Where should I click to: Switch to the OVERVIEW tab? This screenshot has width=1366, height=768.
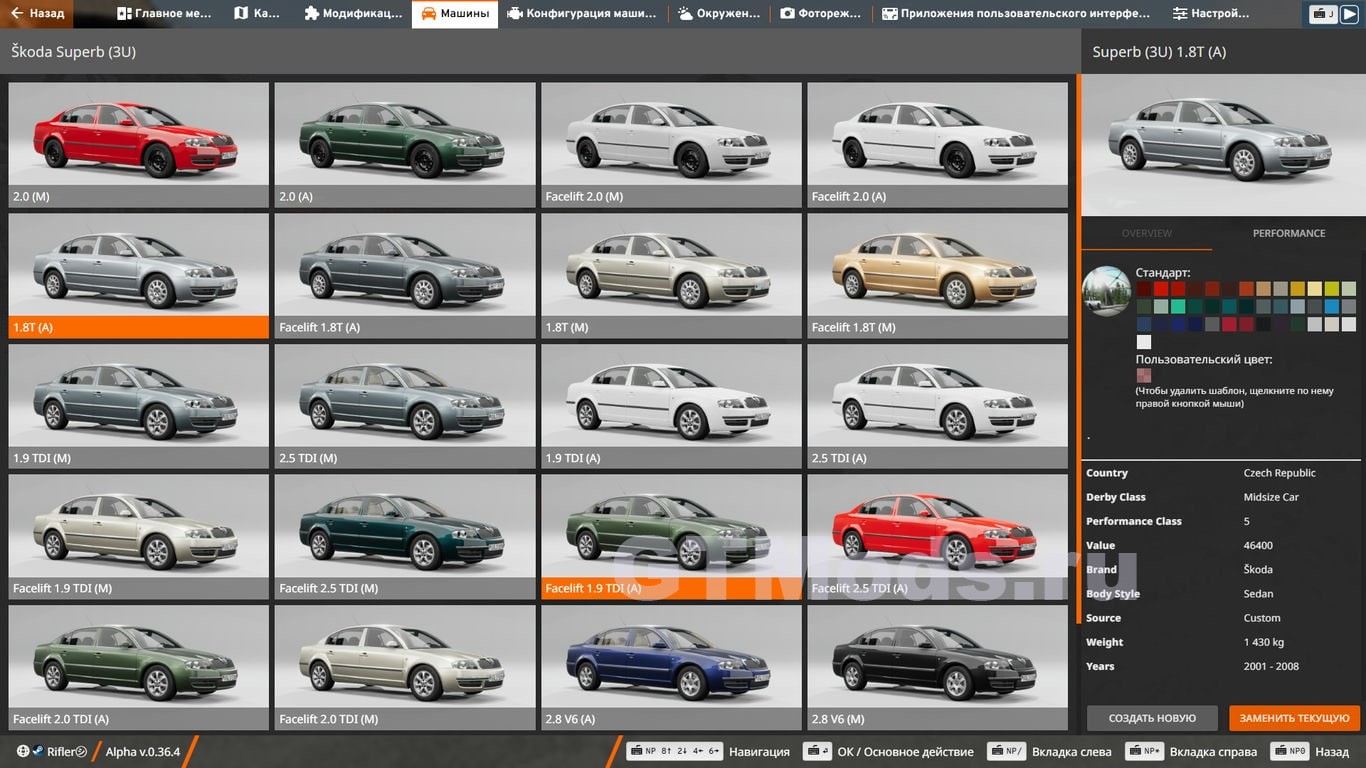coord(1147,233)
